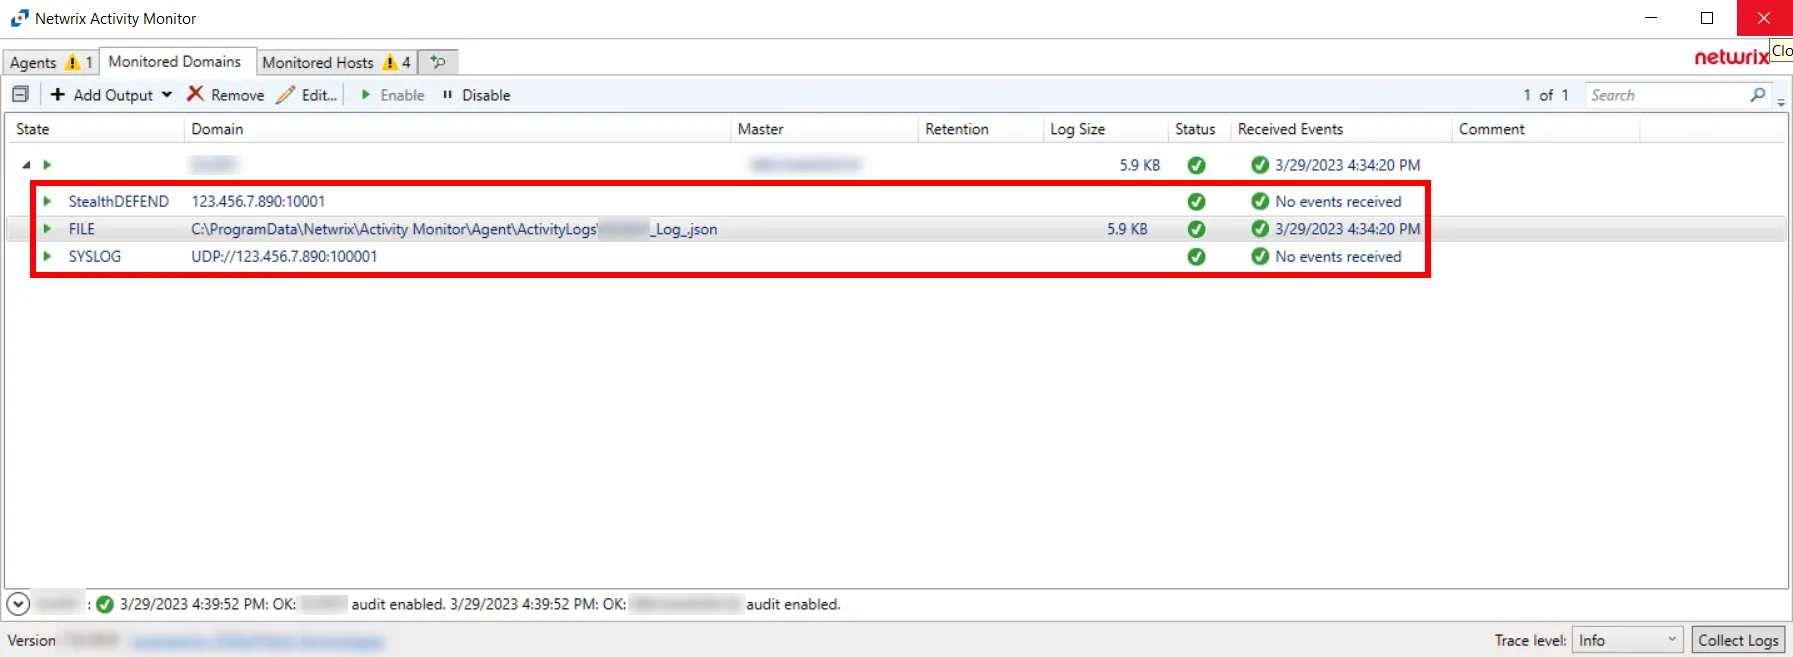The width and height of the screenshot is (1793, 657).
Task: Expand the status bar details chevron
Action: 18,604
